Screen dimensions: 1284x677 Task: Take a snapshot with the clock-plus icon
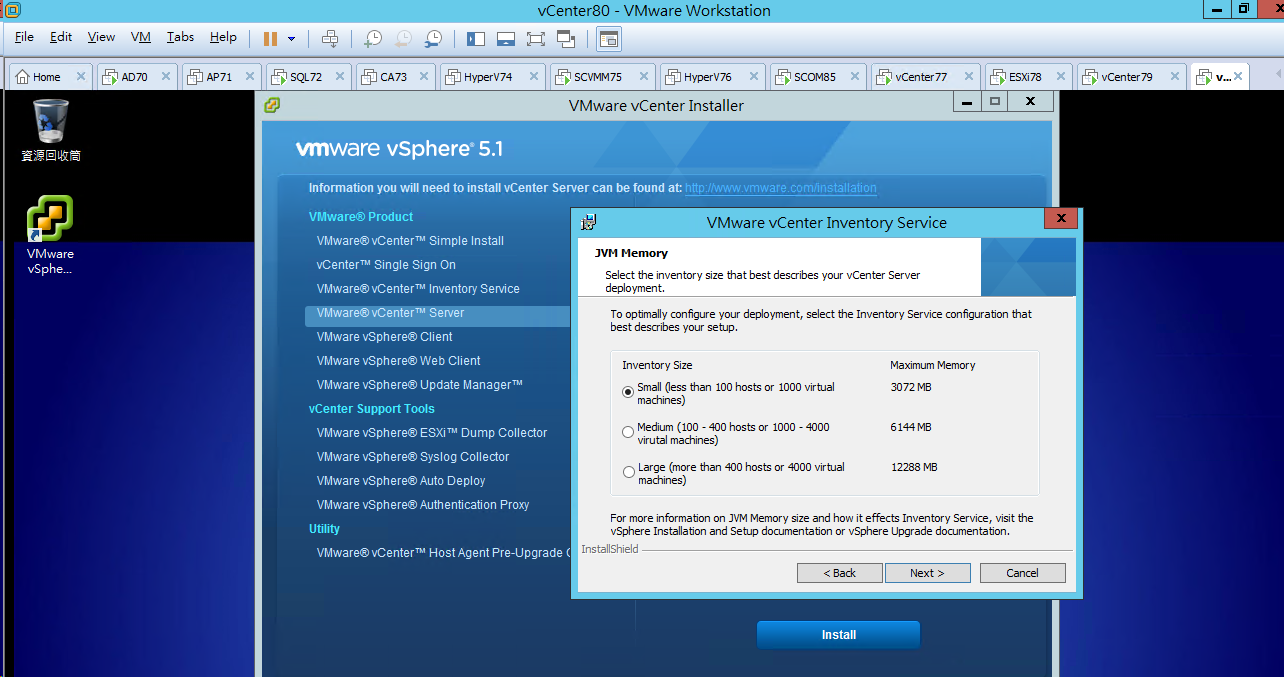(x=372, y=39)
